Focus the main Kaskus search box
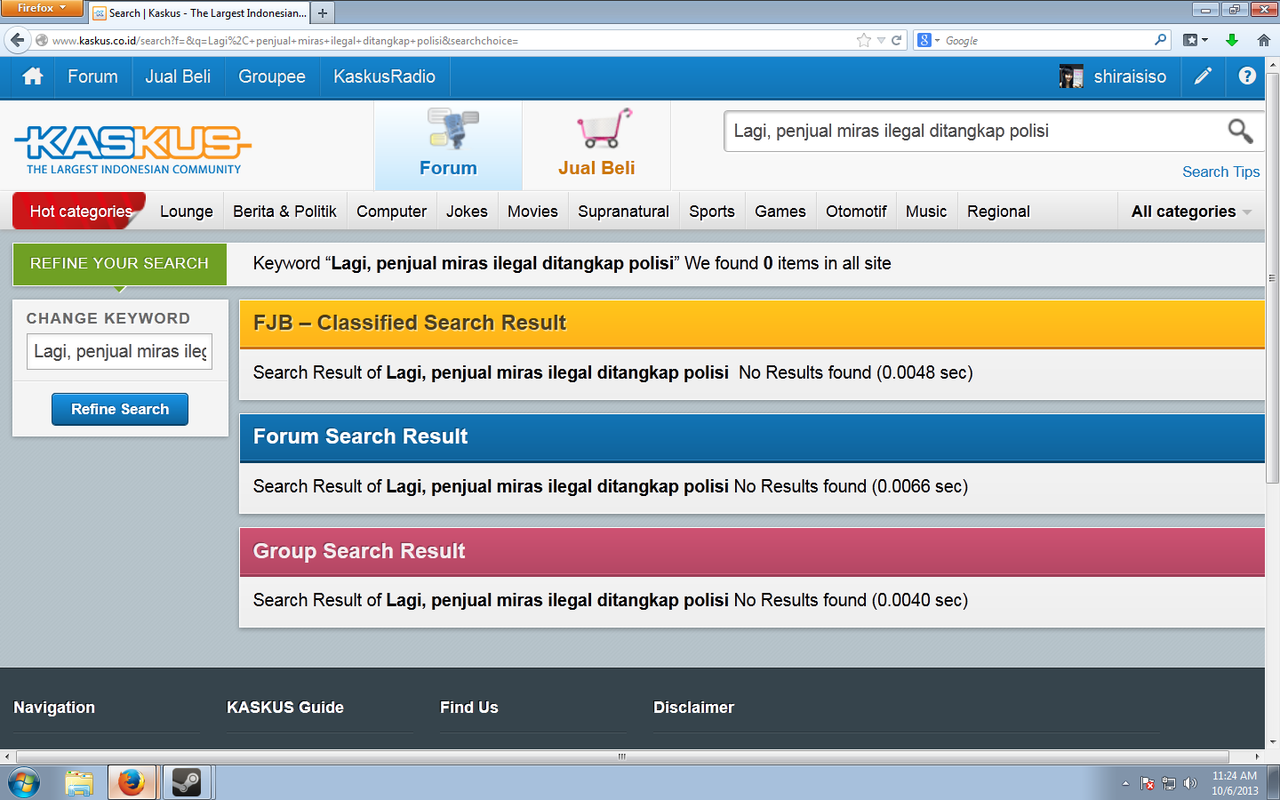Screen dimensions: 1280x800 pos(975,131)
